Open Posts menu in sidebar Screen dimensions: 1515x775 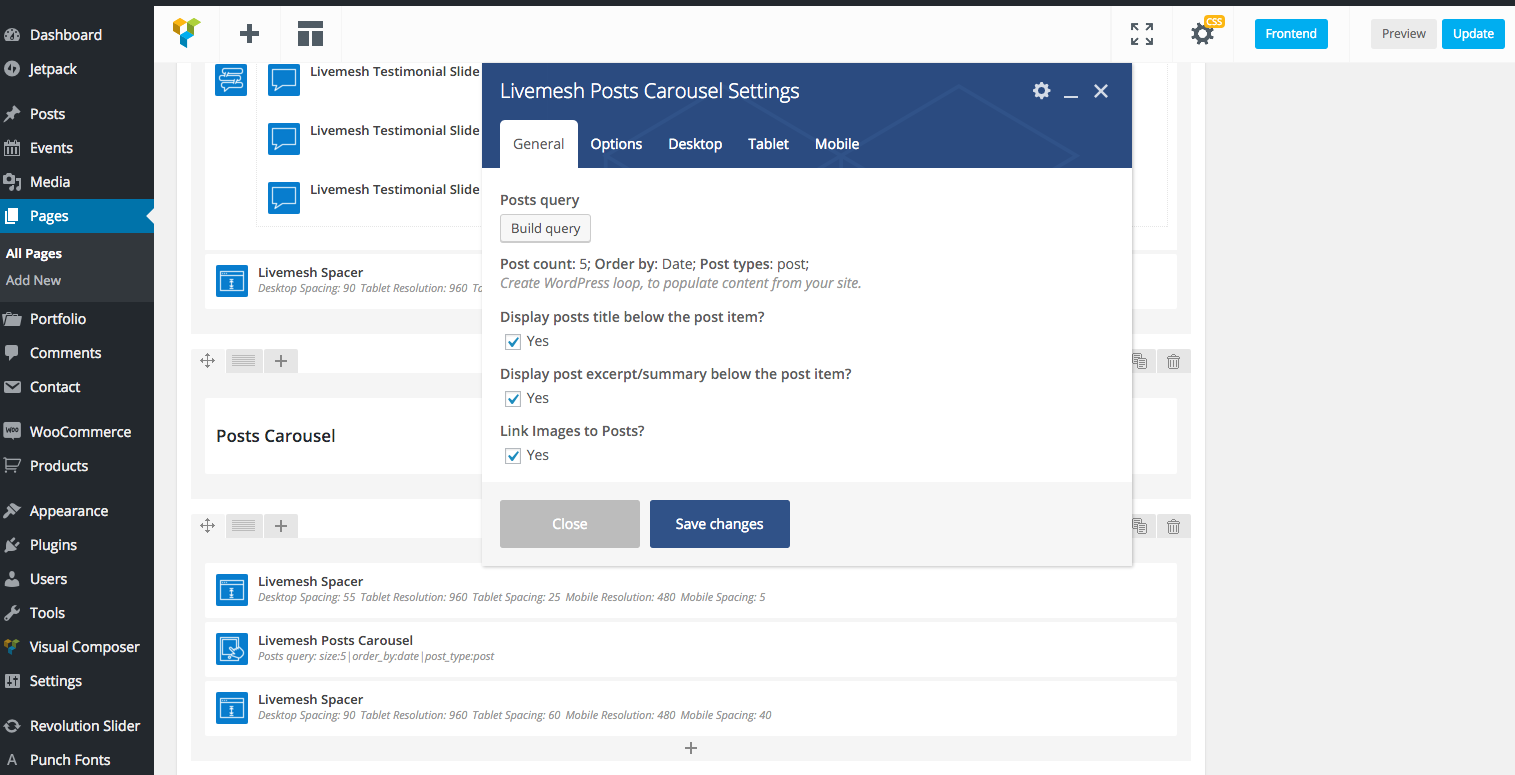[77, 114]
